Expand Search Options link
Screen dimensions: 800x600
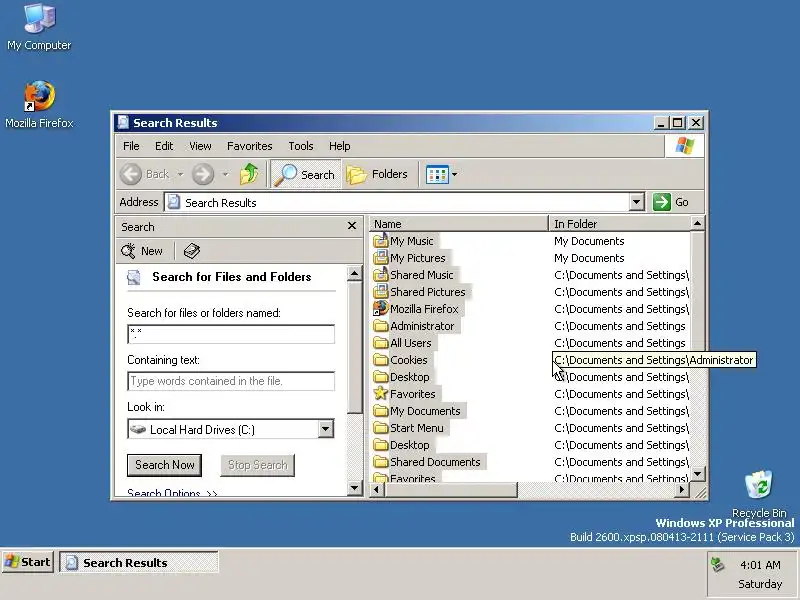tap(172, 493)
